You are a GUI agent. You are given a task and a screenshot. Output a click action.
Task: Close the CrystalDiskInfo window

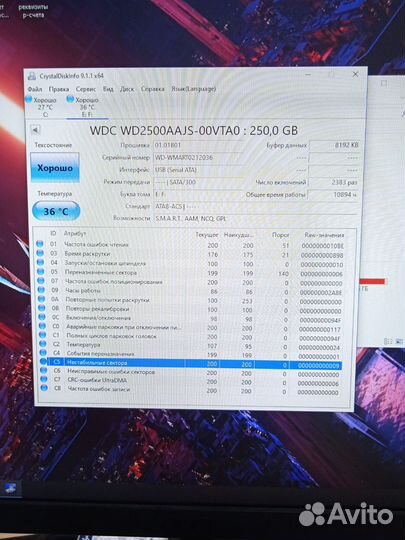click(x=355, y=74)
